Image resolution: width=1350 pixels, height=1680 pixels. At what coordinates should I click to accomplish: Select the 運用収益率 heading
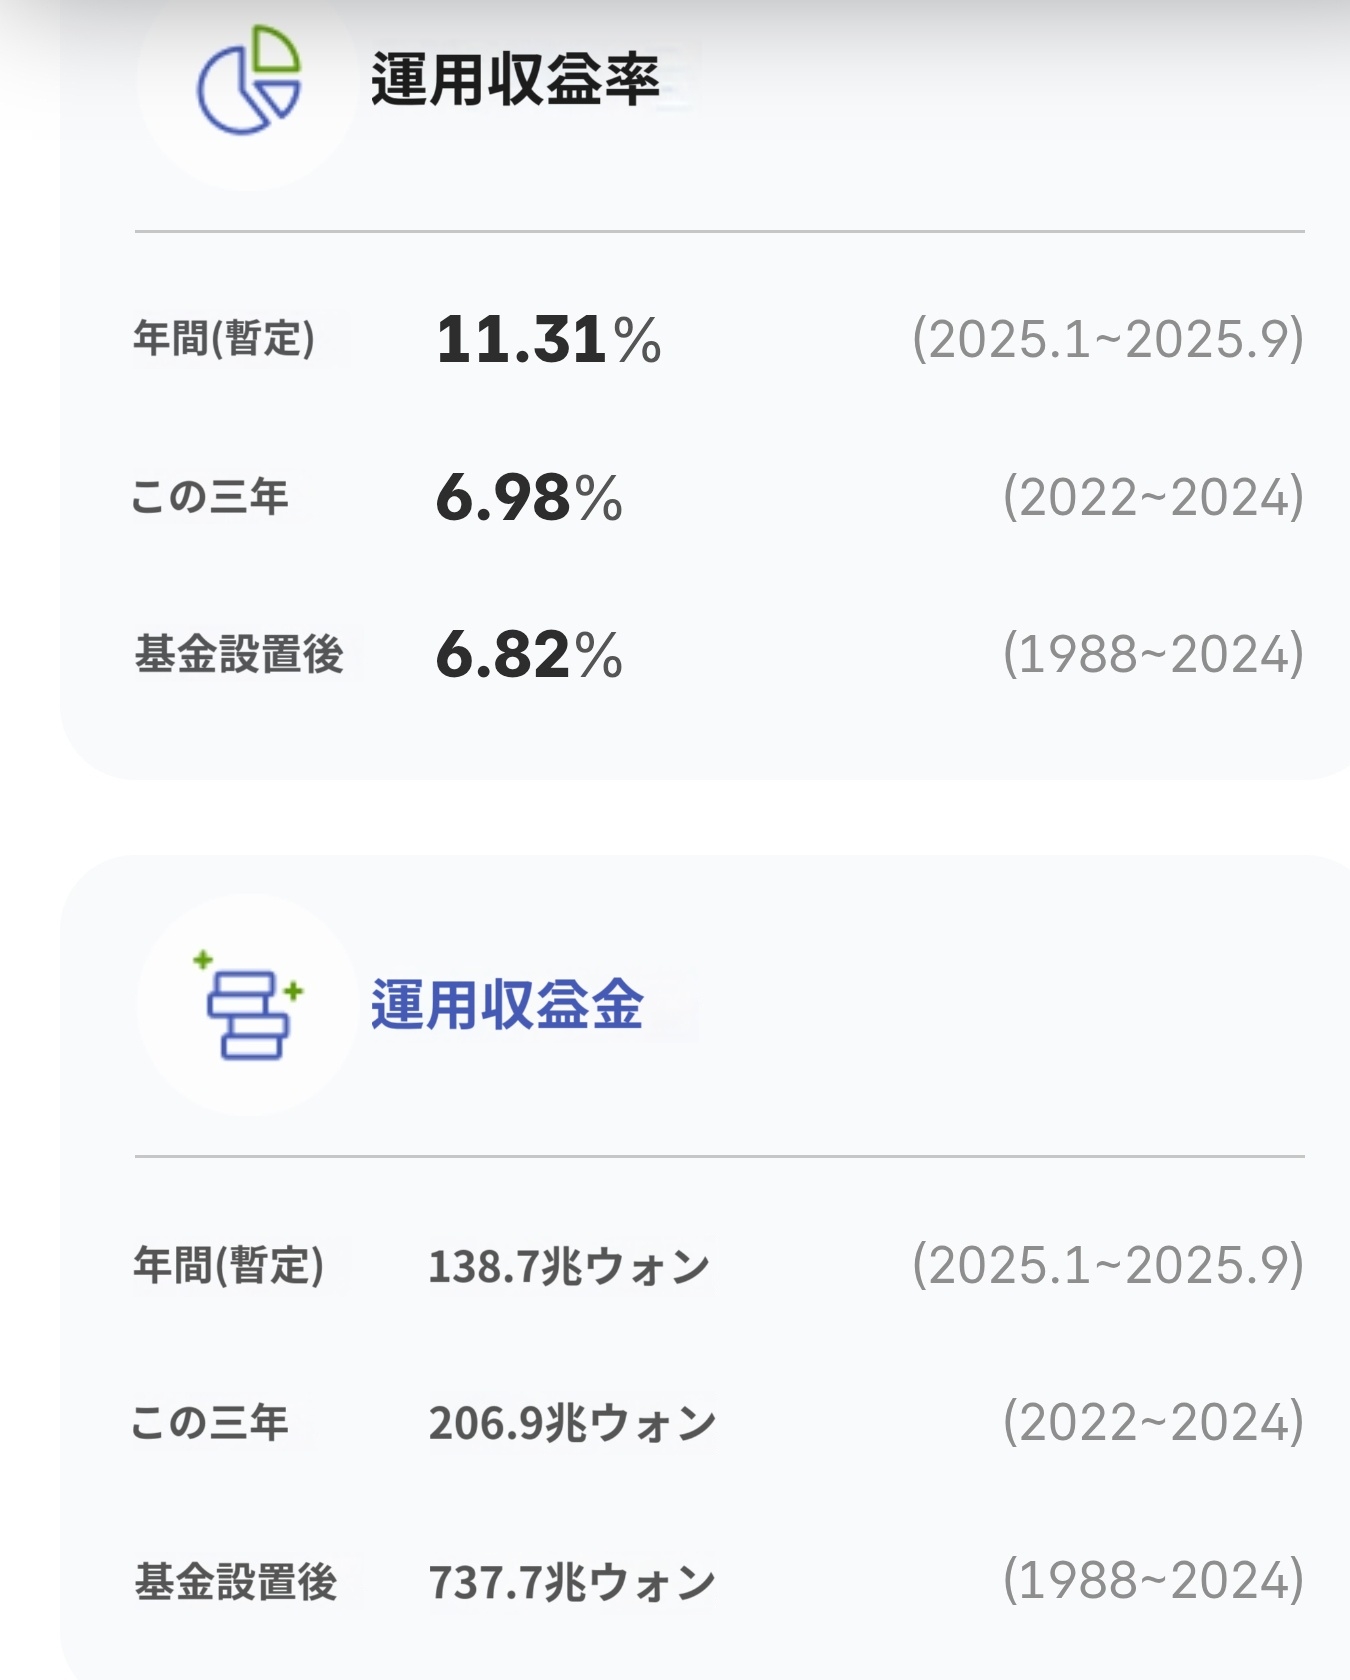pyautogui.click(x=515, y=79)
